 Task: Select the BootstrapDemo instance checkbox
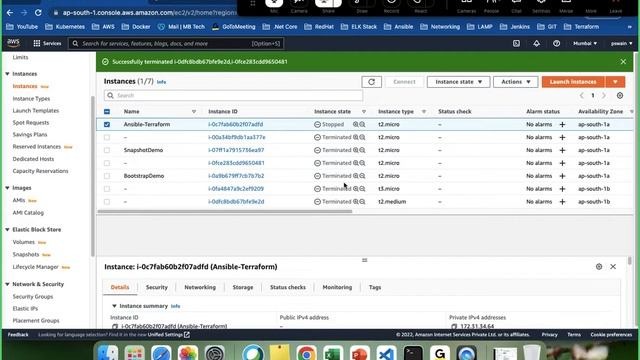tap(107, 176)
